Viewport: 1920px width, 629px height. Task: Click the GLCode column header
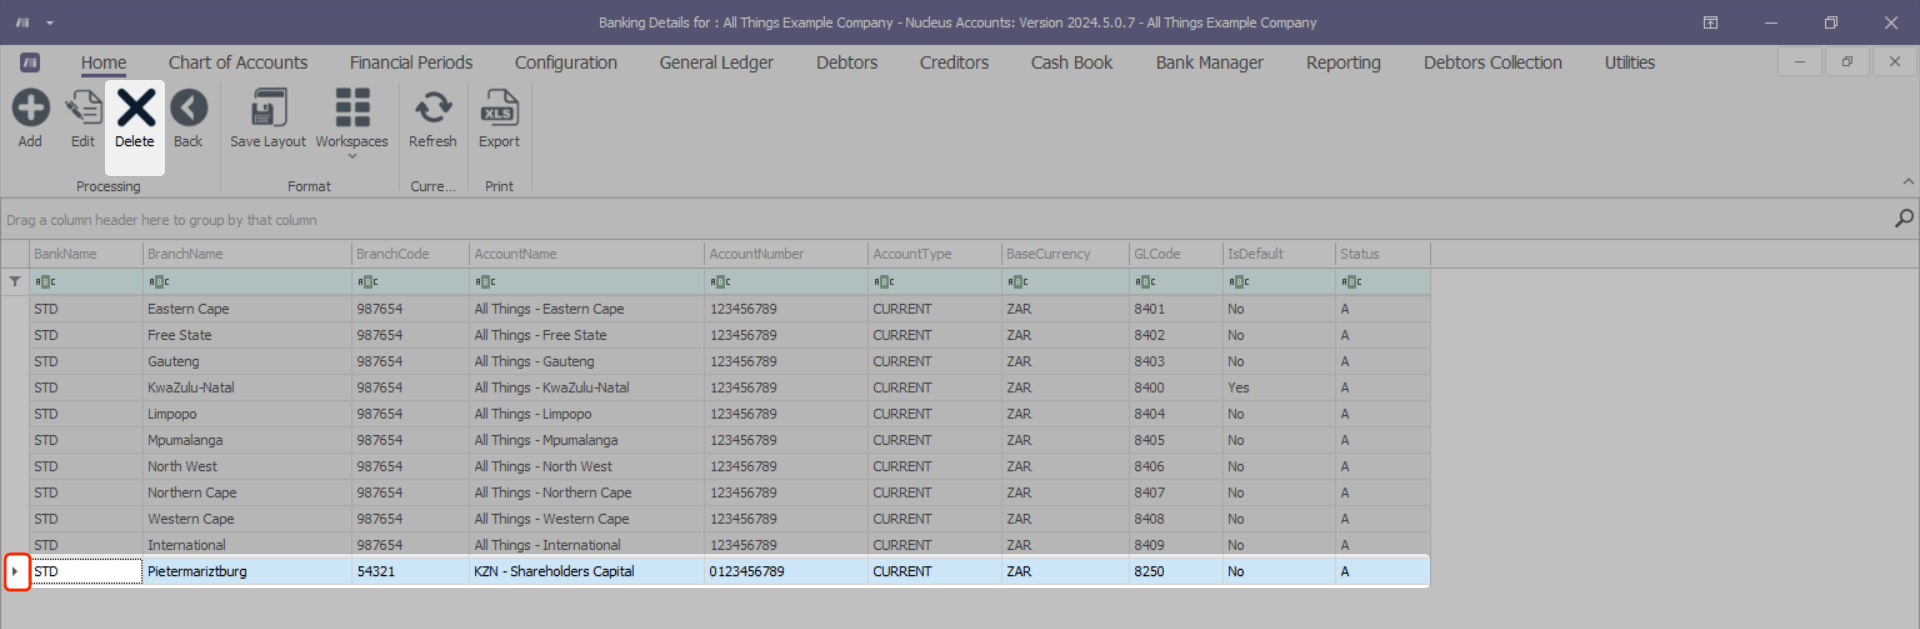(x=1174, y=254)
